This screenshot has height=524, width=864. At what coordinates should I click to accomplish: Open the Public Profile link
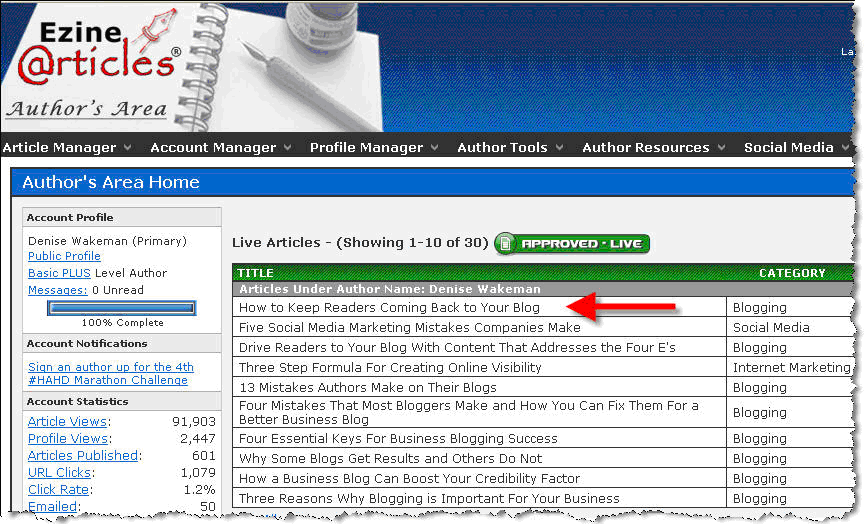[64, 256]
